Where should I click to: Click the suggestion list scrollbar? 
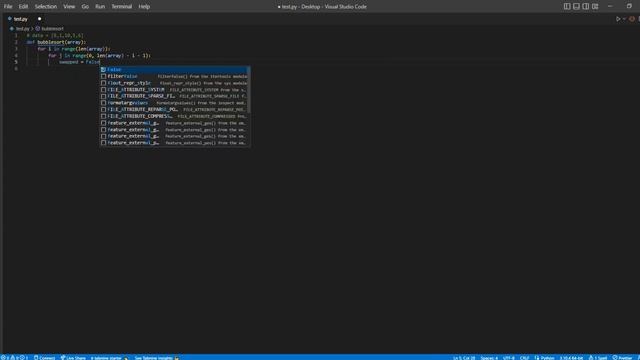(x=249, y=90)
